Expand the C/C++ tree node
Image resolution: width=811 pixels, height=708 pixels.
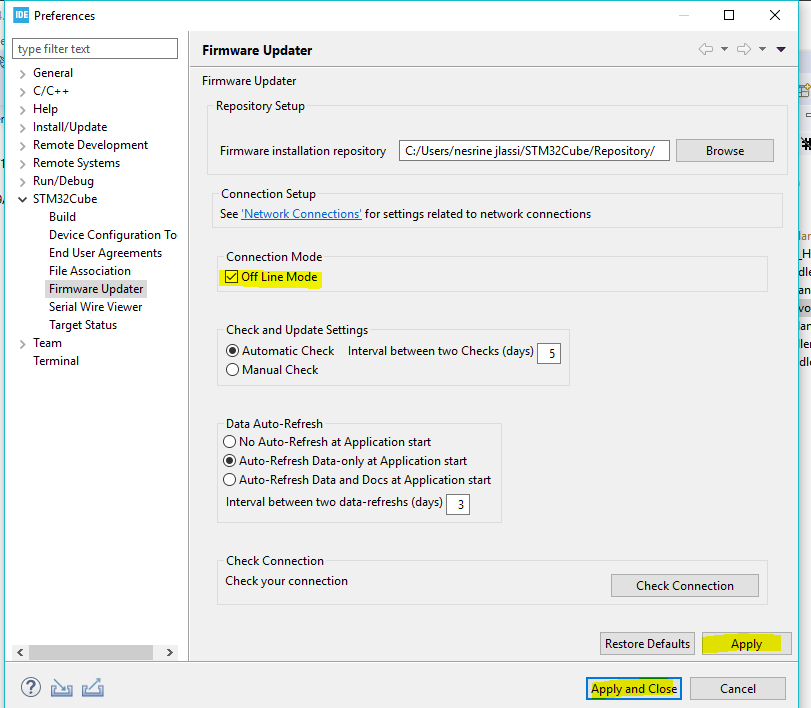22,92
